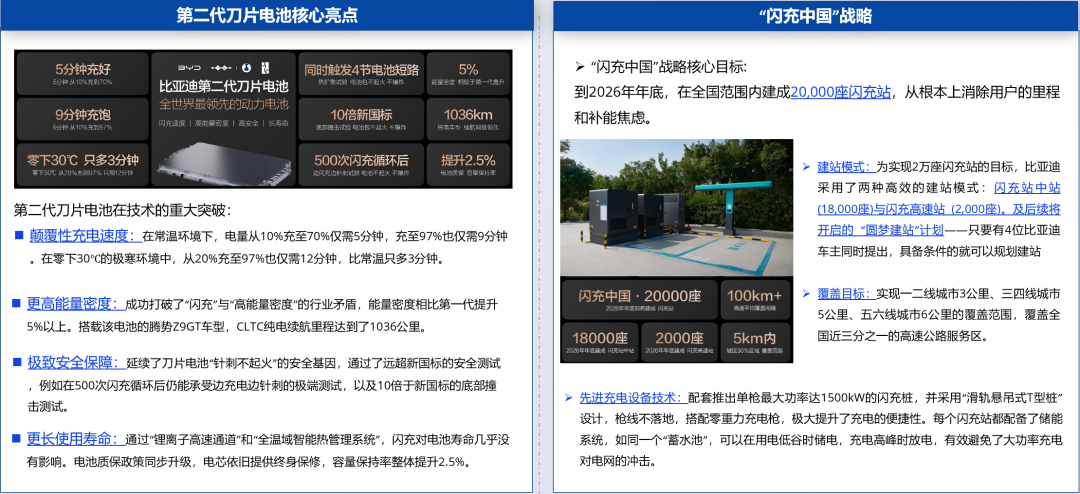Select the 100km+ tile

click(756, 299)
